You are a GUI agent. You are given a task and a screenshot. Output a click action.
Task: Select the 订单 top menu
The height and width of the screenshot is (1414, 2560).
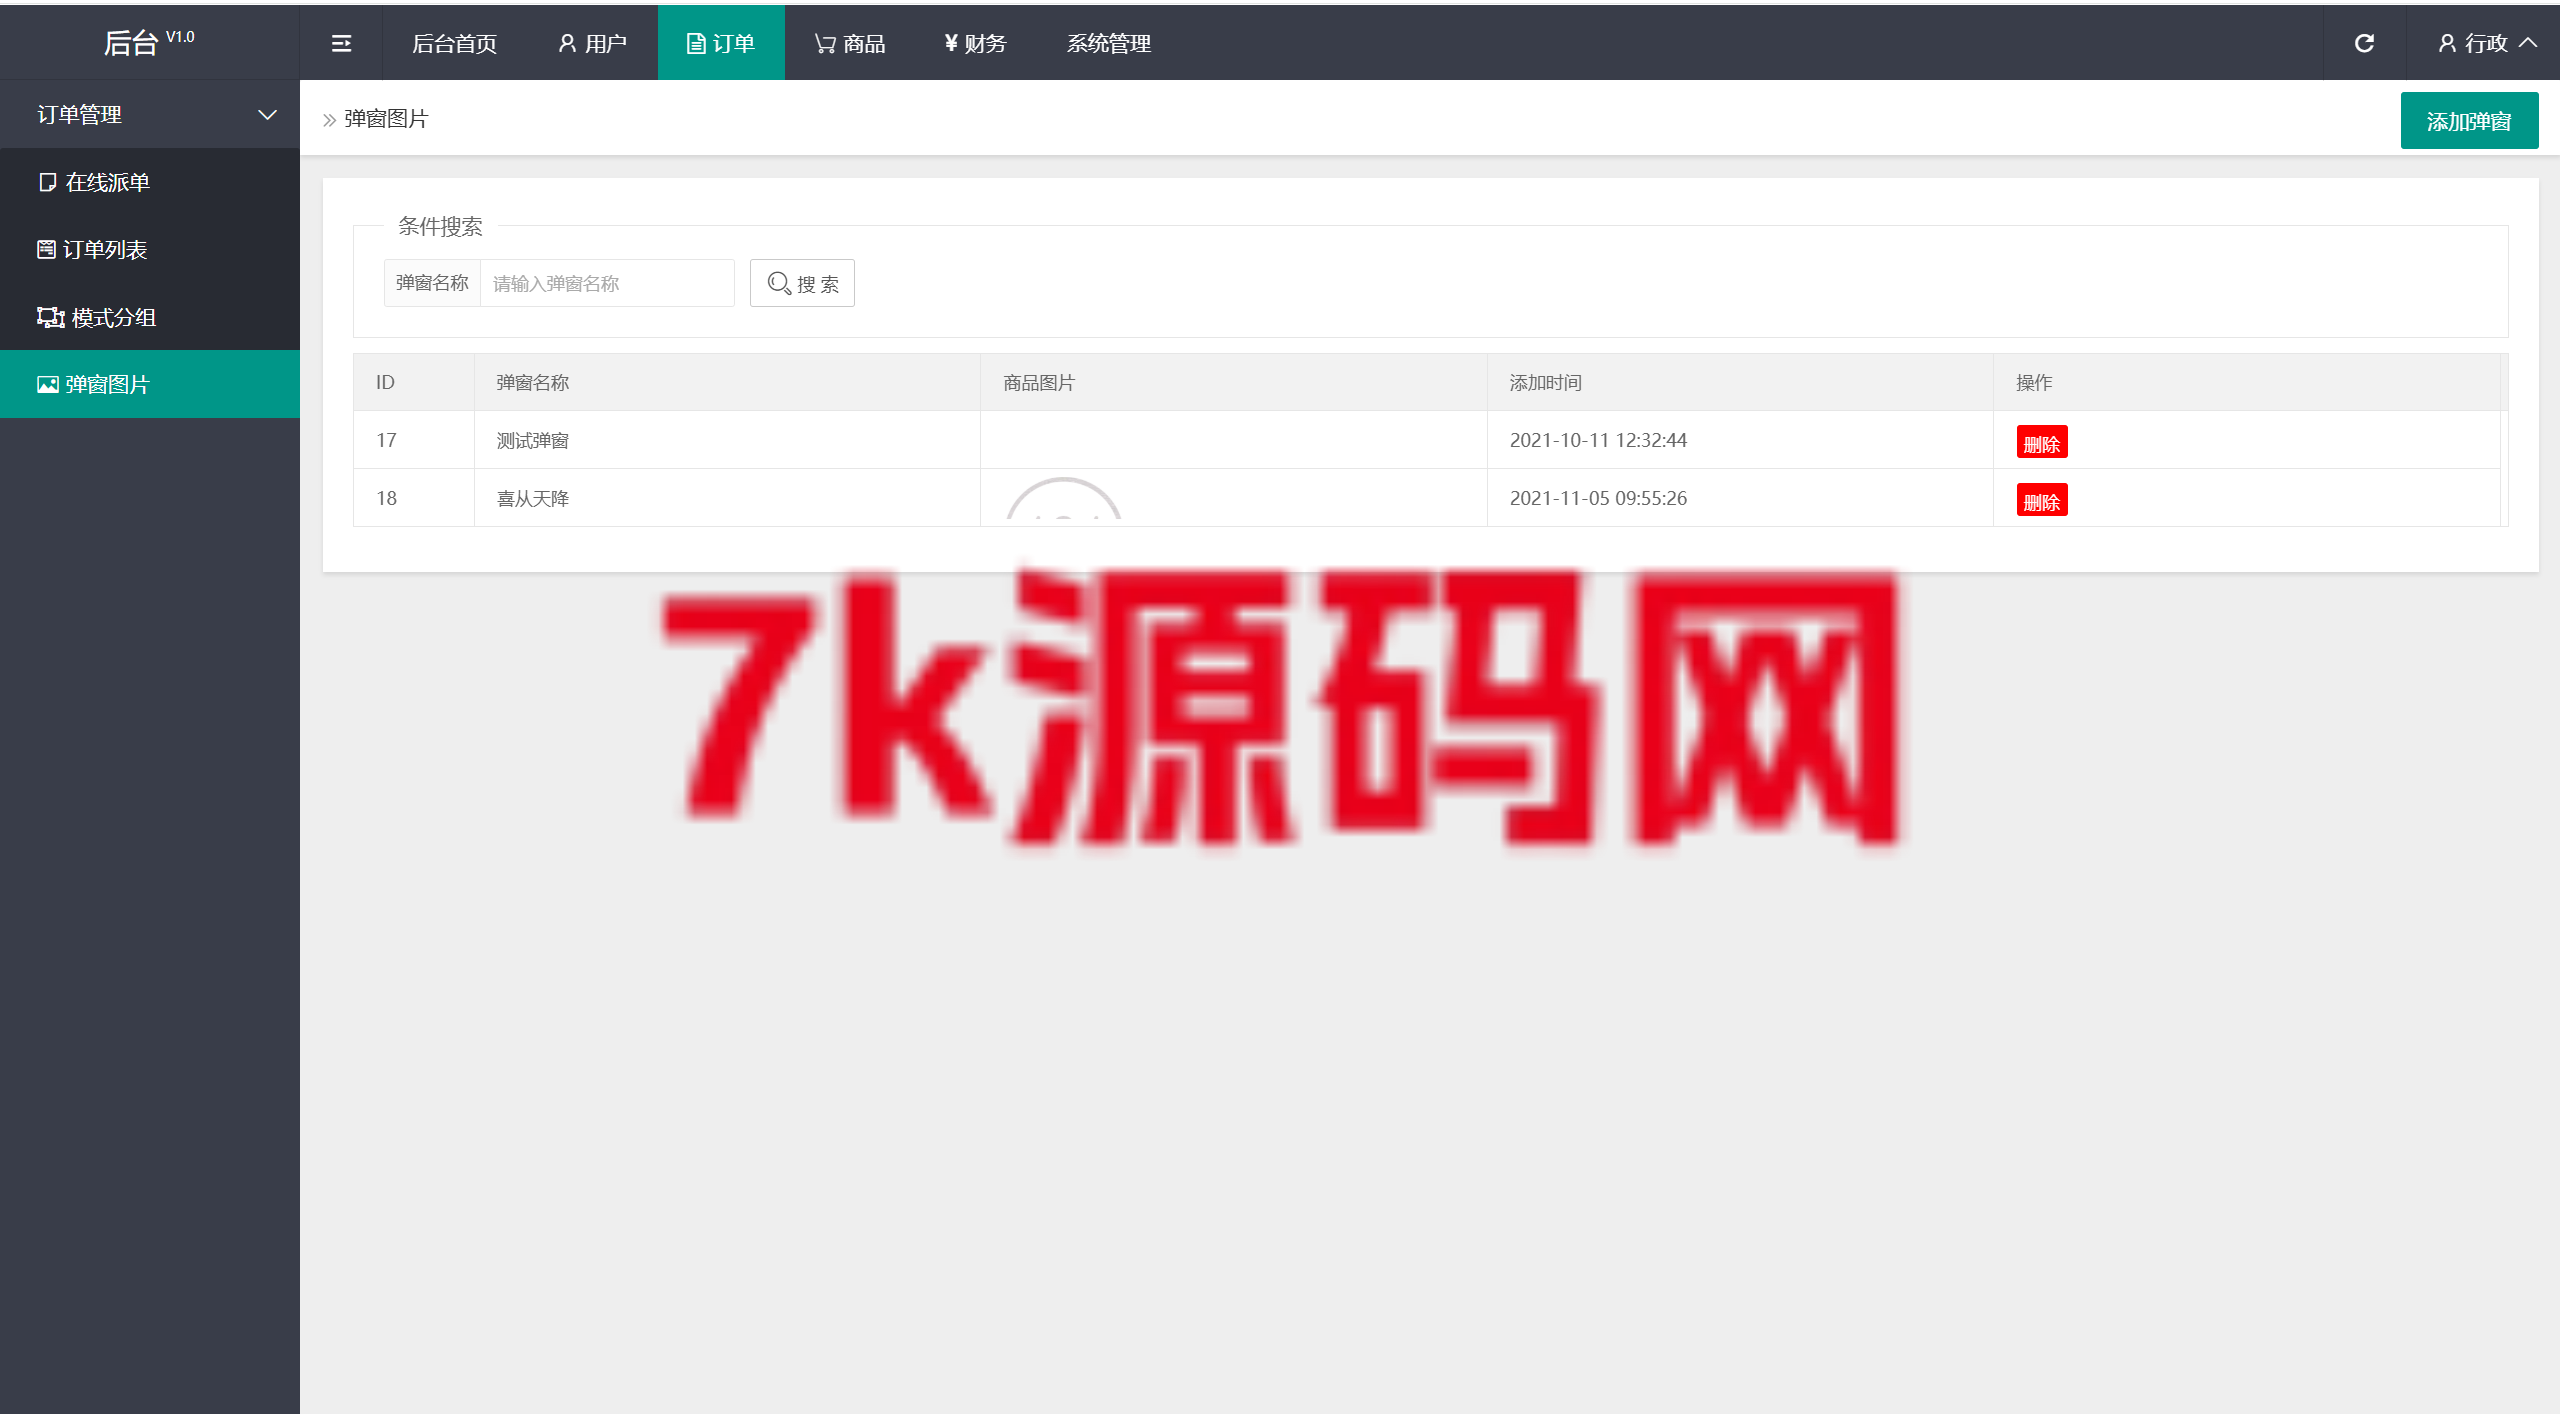tap(720, 43)
